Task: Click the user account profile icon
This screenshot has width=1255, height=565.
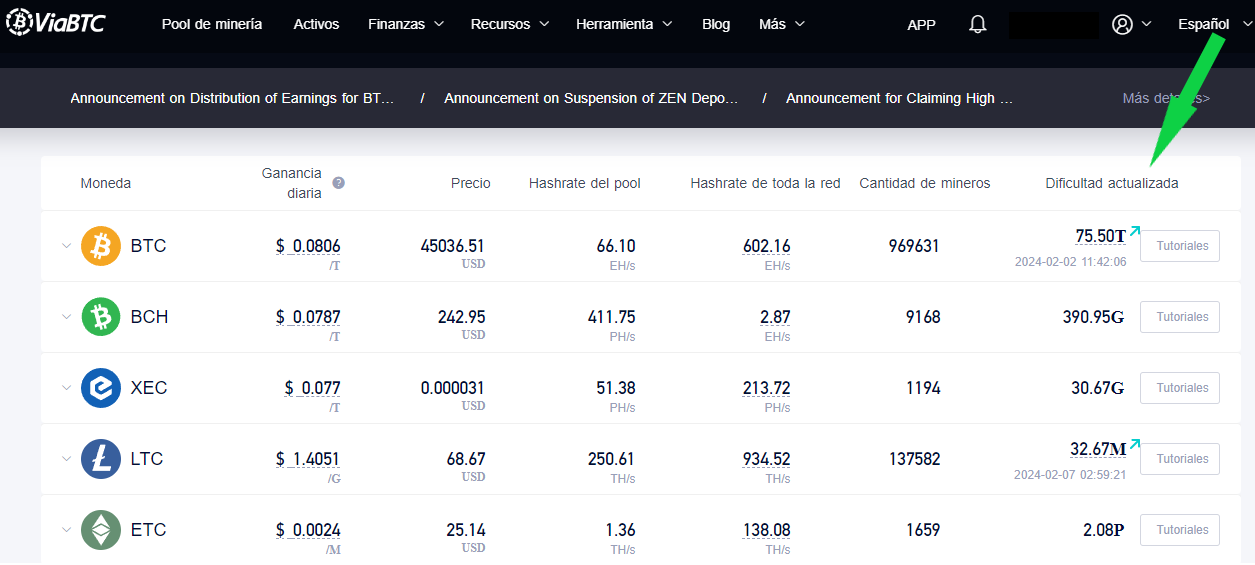Action: [x=1122, y=24]
